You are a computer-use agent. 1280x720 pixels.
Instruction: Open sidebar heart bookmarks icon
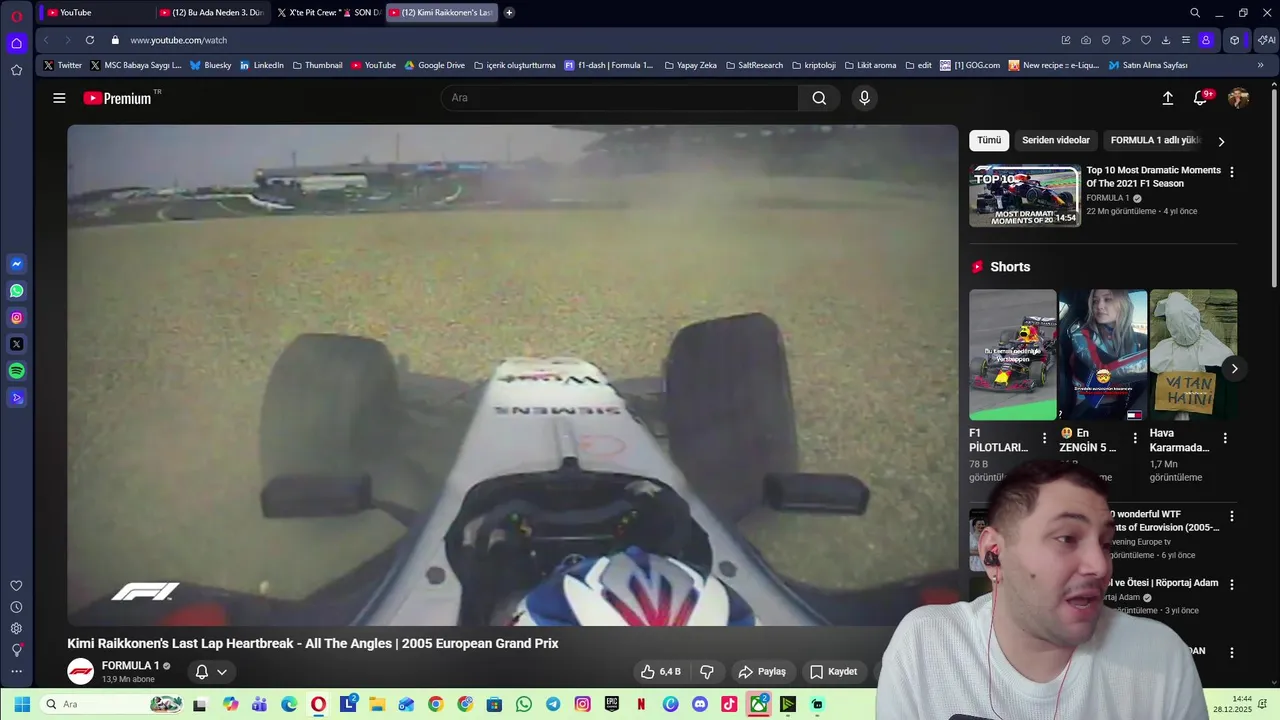tap(16, 586)
